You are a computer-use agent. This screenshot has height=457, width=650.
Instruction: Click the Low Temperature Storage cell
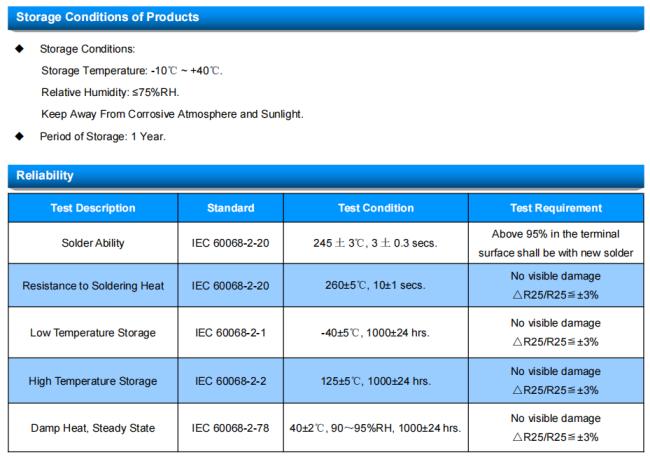(x=93, y=333)
